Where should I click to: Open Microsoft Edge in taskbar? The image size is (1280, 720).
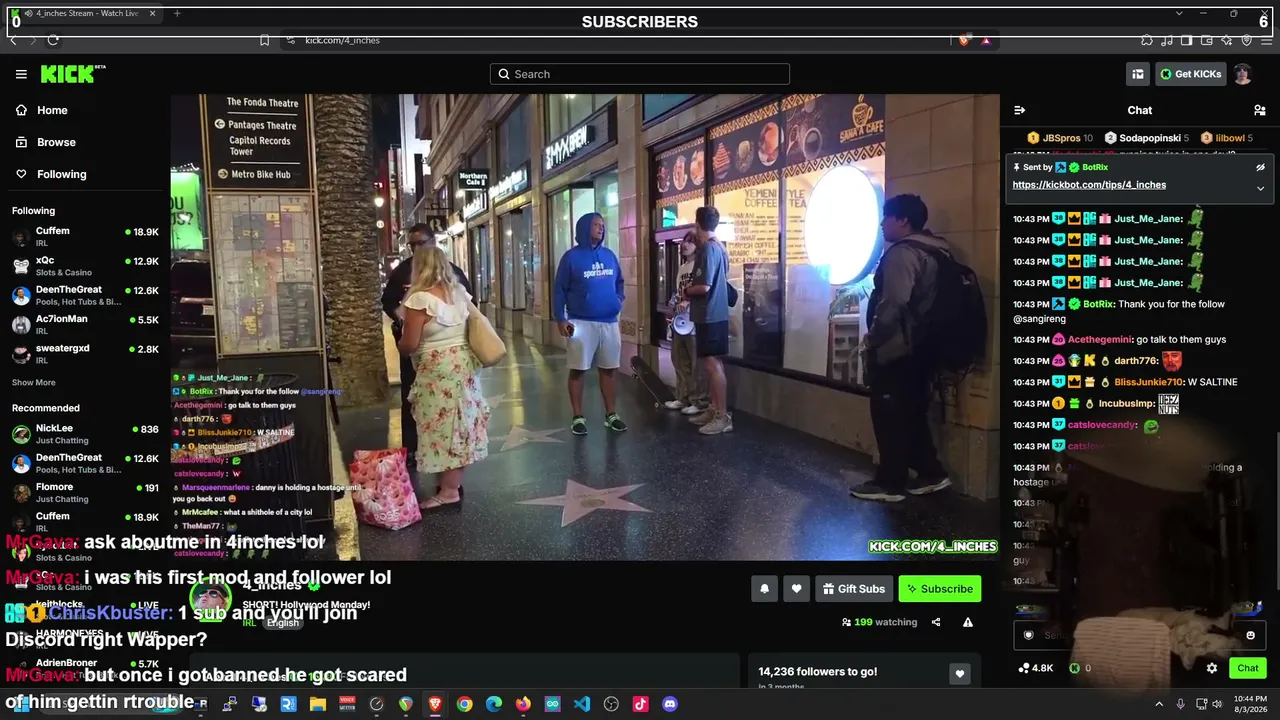[x=494, y=704]
